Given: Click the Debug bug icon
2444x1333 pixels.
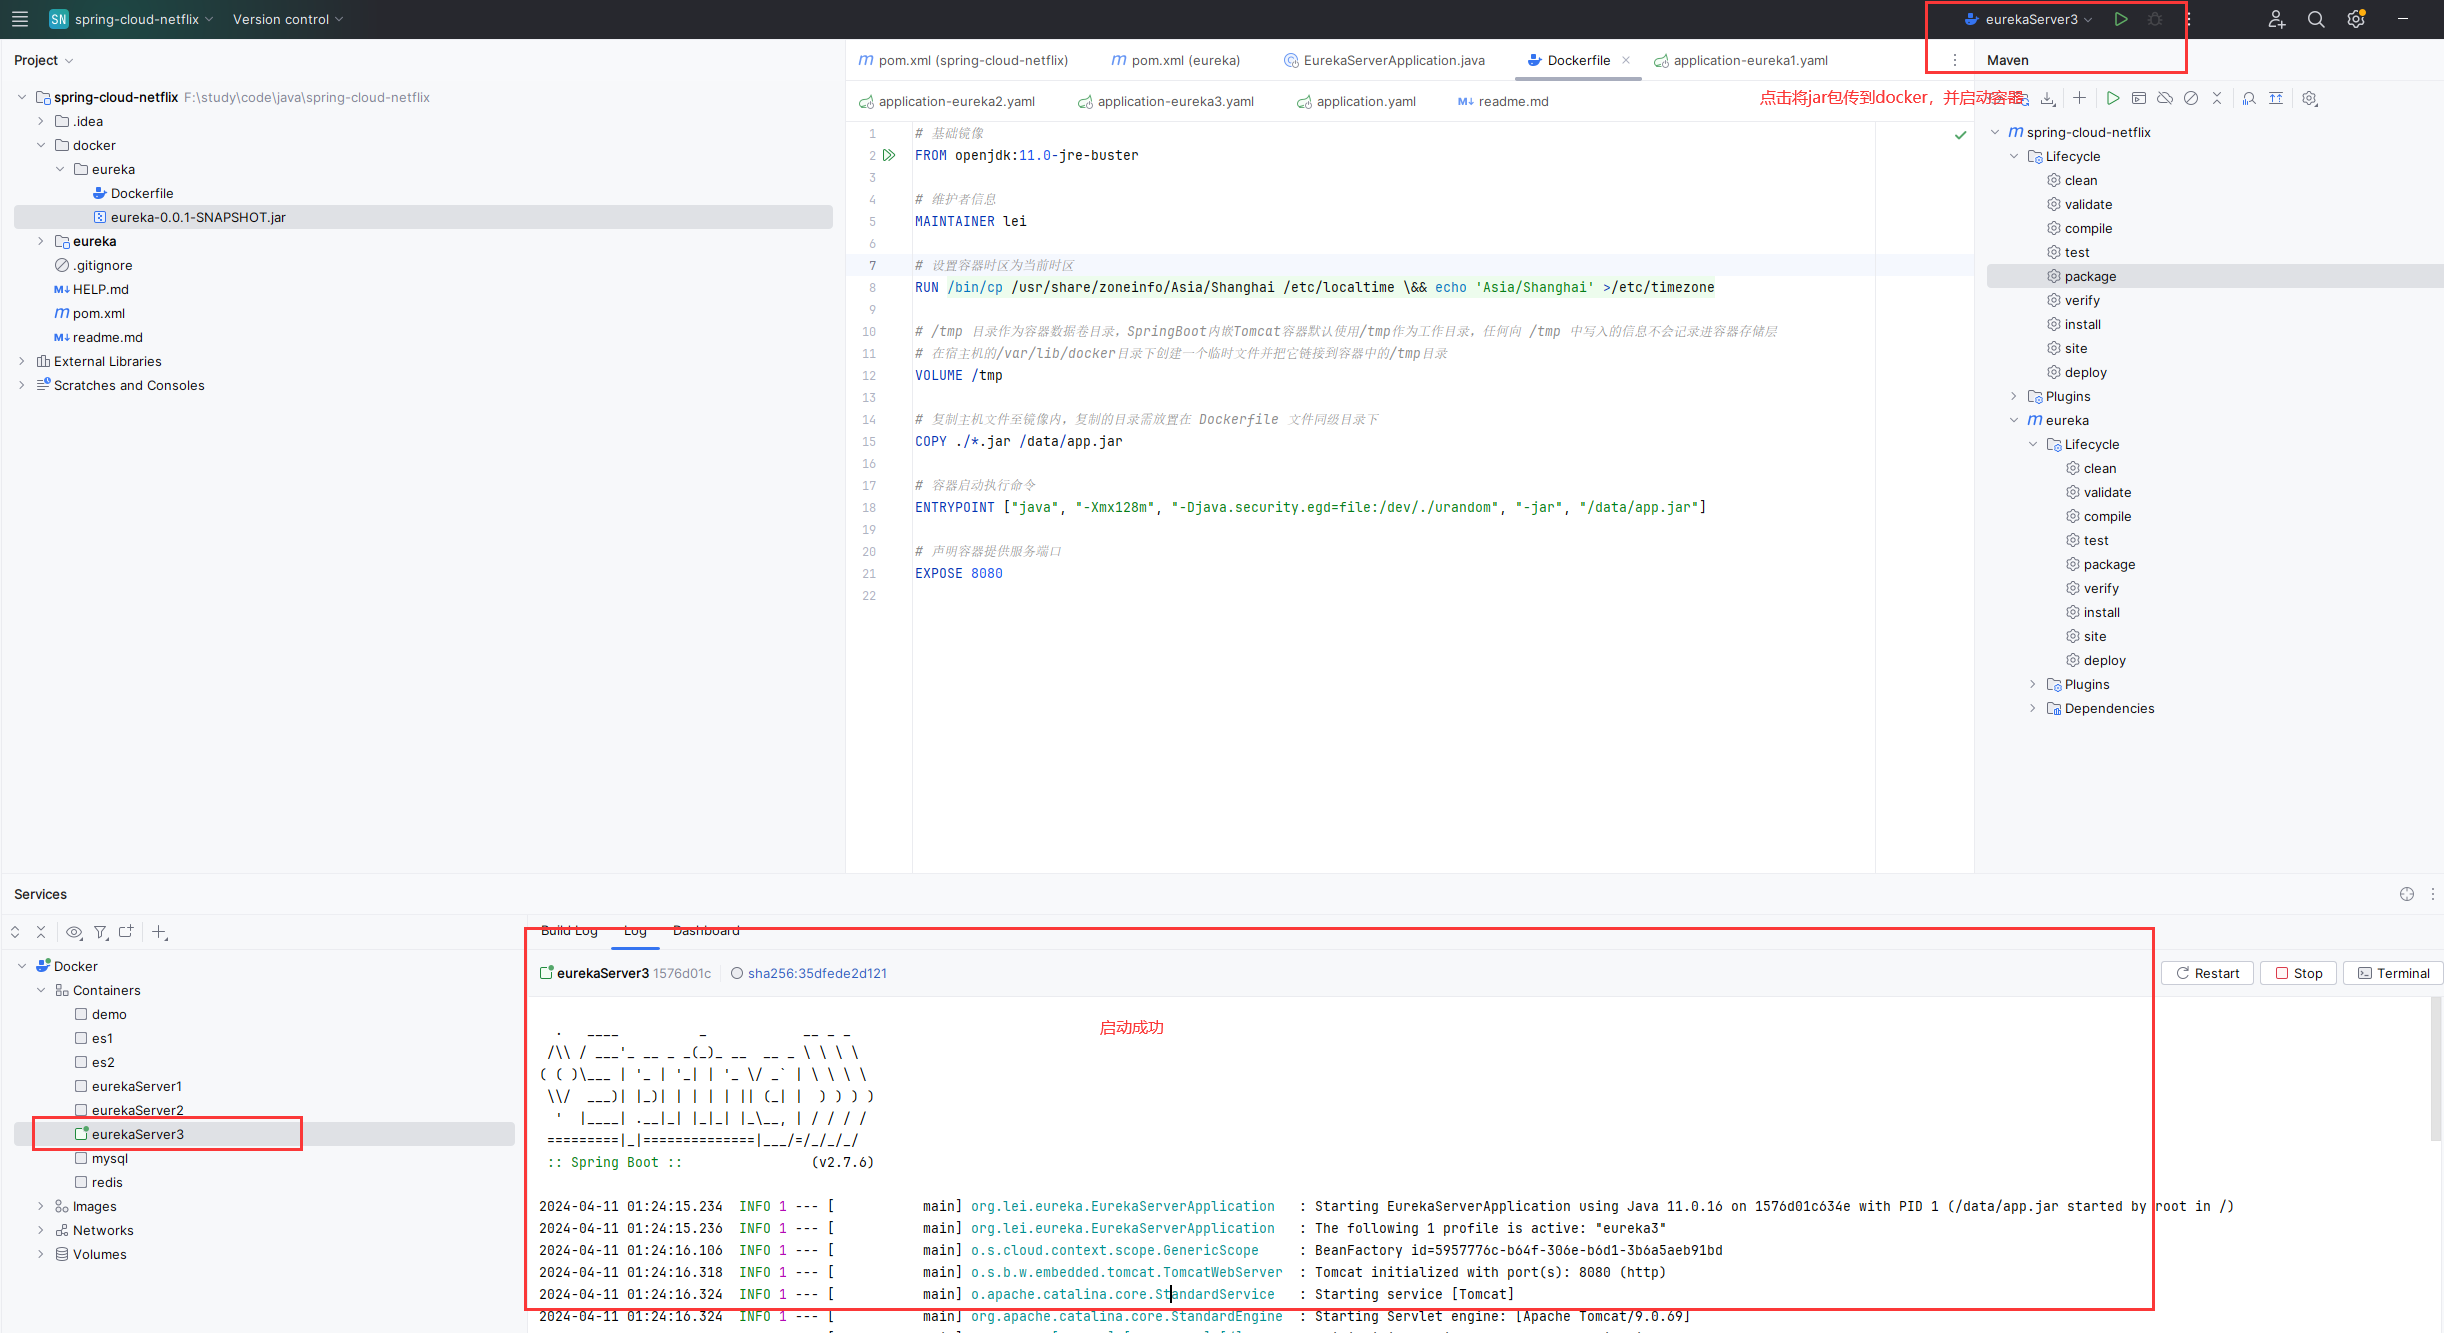Looking at the screenshot, I should 2155,19.
